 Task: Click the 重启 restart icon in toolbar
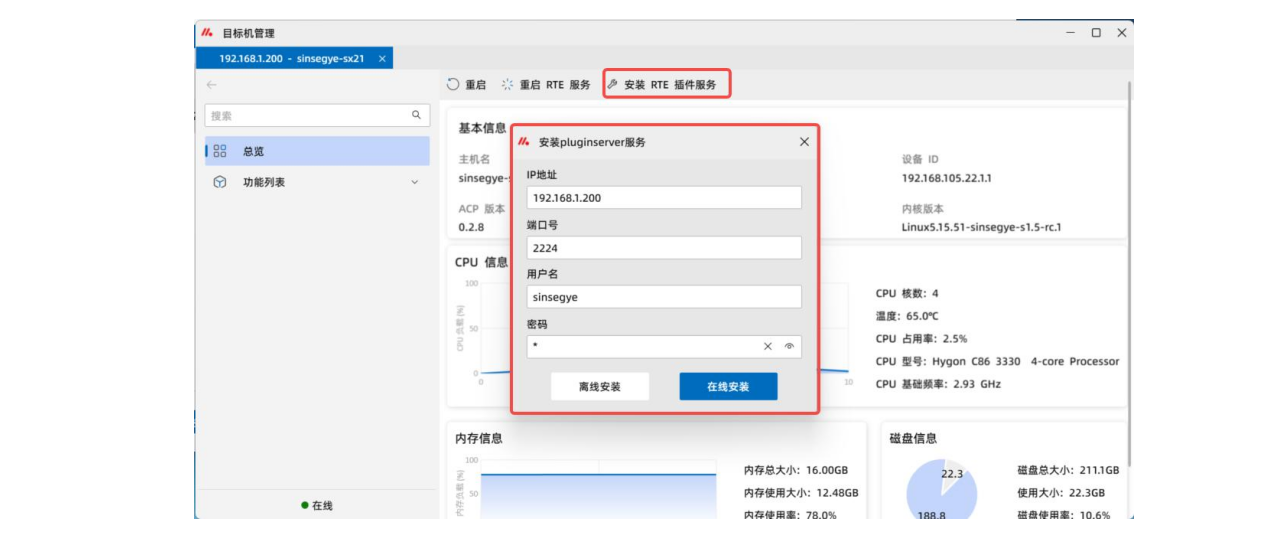click(453, 85)
